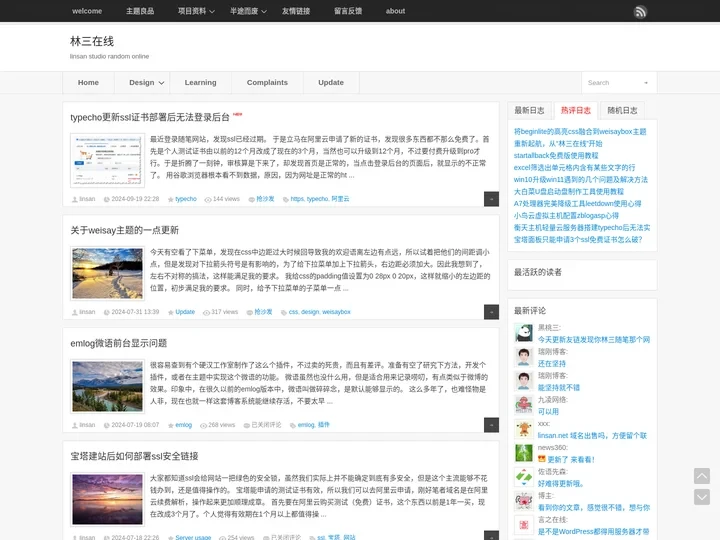The height and width of the screenshot is (540, 720).
Task: Click the Server usage category link
Action: (193, 537)
